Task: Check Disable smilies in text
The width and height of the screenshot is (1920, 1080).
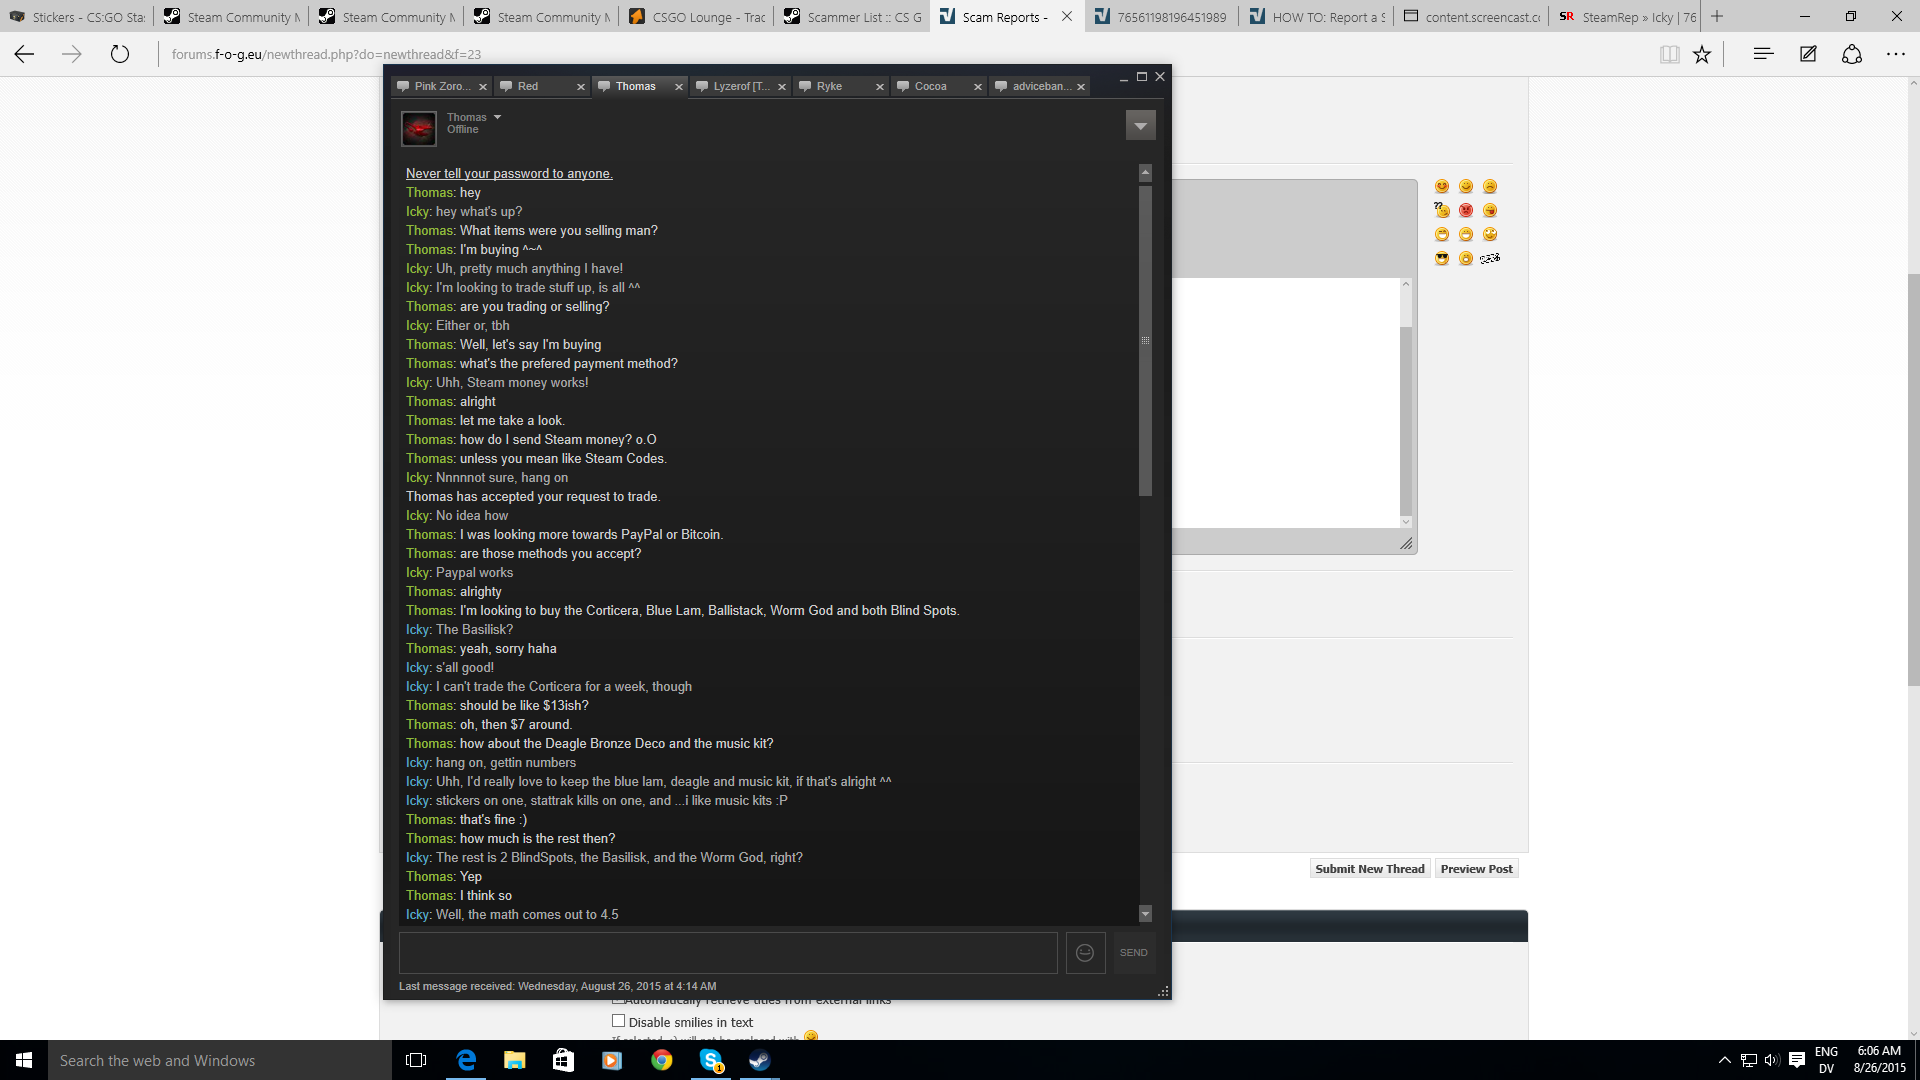Action: coord(618,1021)
